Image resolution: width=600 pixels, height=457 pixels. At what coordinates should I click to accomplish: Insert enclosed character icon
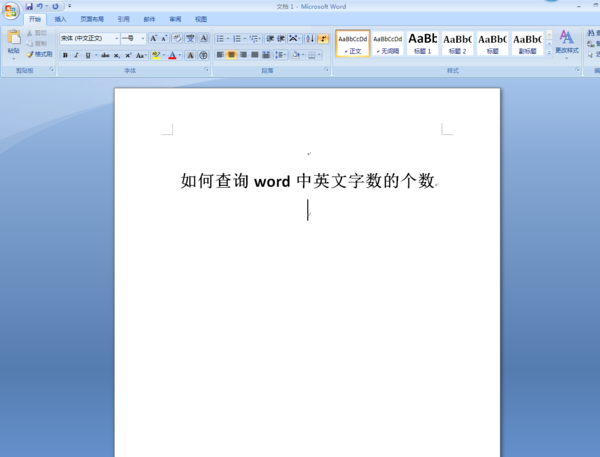[x=204, y=55]
